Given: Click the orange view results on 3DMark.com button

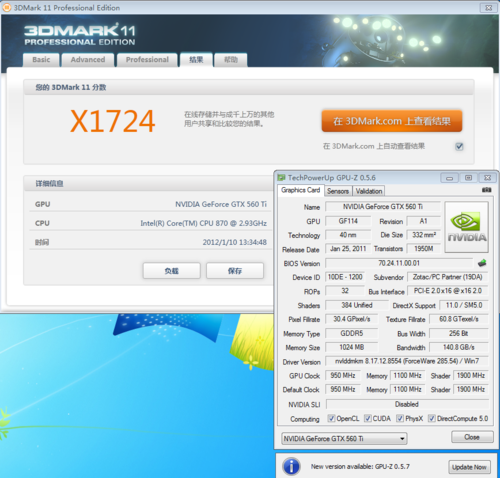Looking at the screenshot, I should pos(392,121).
